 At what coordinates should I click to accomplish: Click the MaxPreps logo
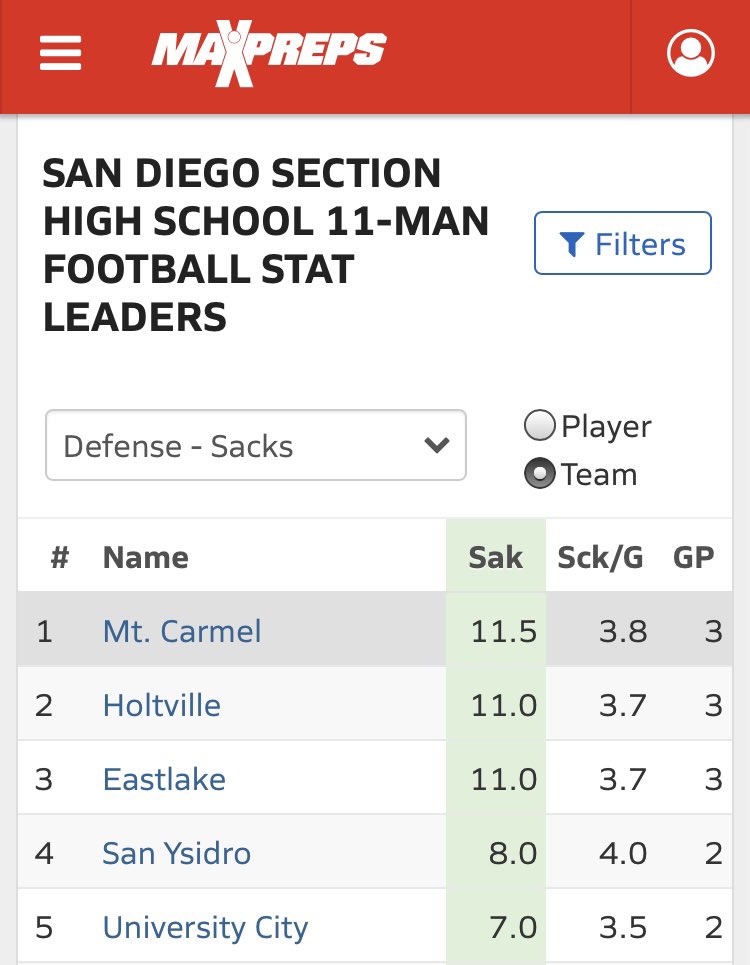[269, 52]
